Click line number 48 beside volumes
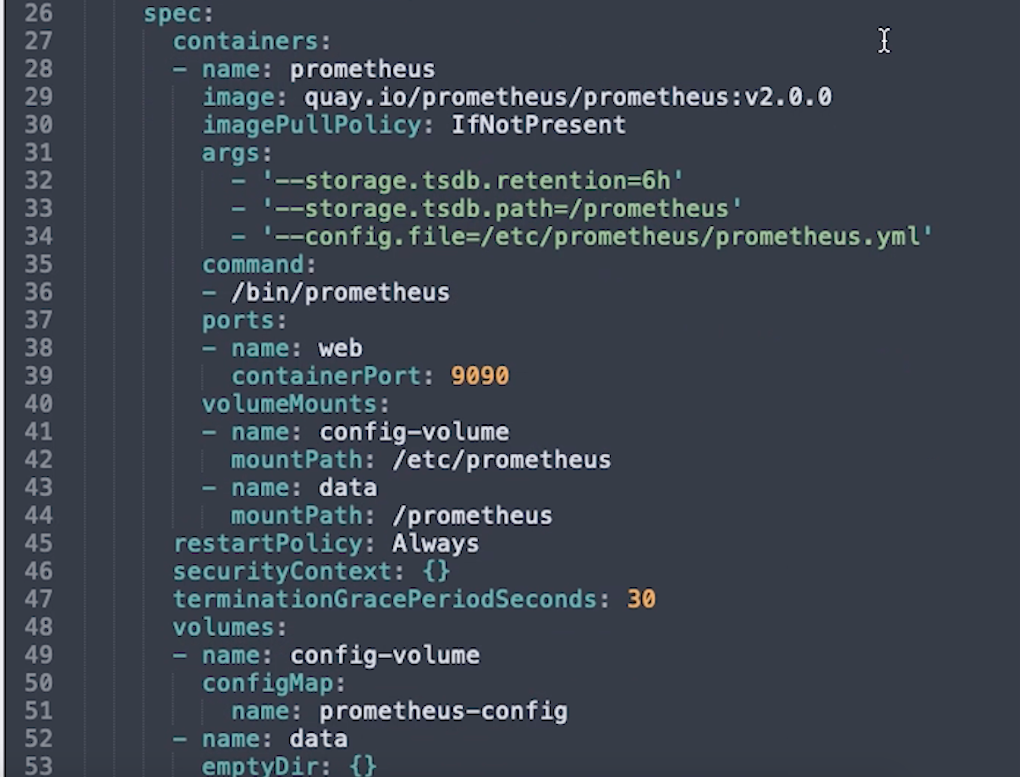 [38, 627]
